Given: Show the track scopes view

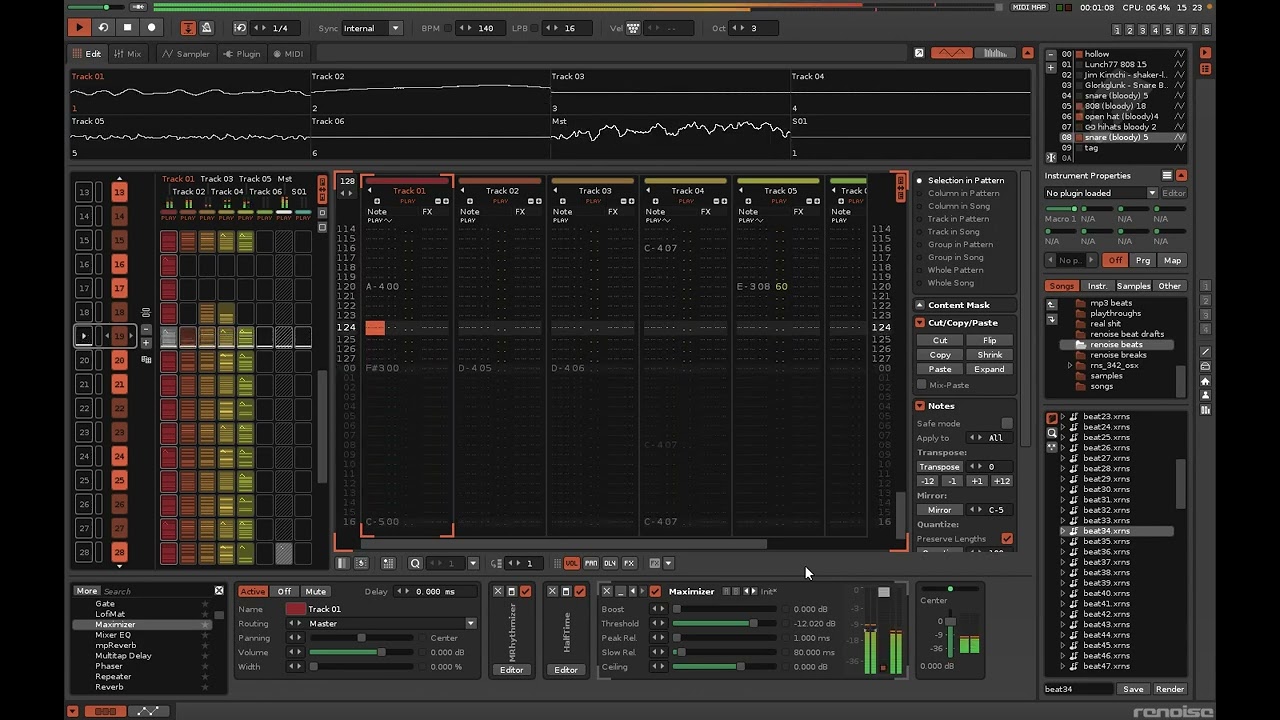Looking at the screenshot, I should (x=951, y=53).
